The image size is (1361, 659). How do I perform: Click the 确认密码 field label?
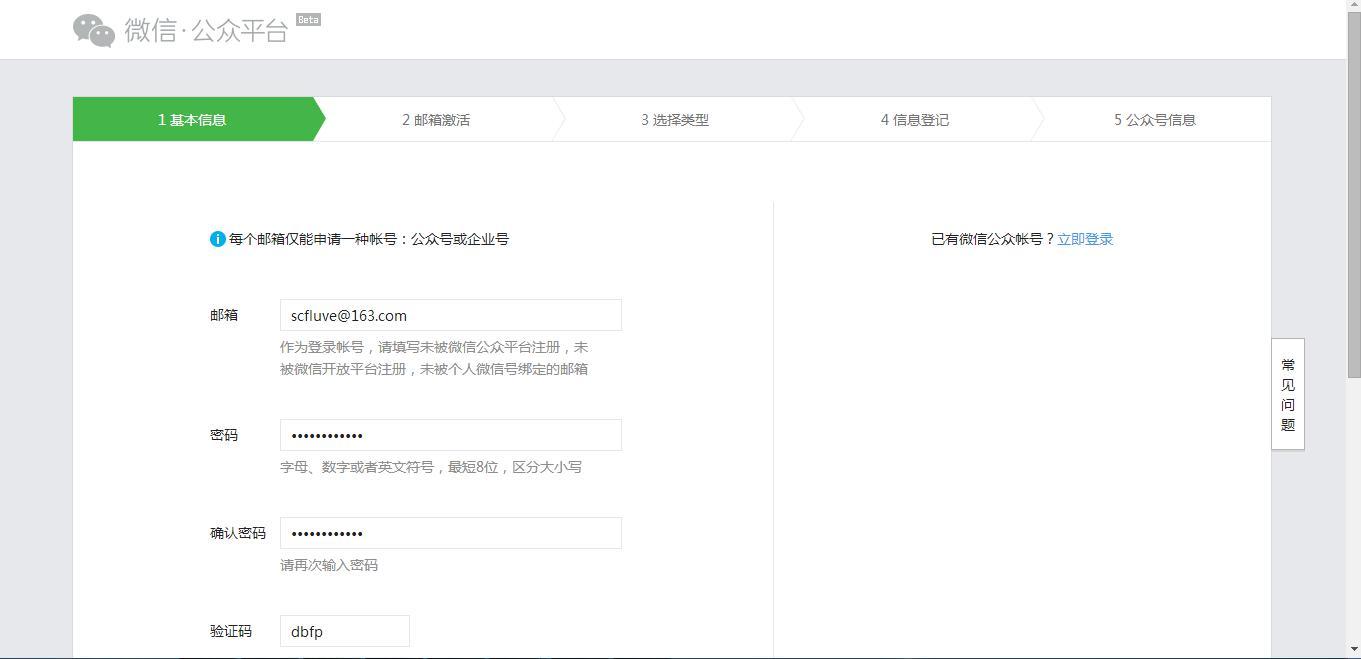pos(238,533)
